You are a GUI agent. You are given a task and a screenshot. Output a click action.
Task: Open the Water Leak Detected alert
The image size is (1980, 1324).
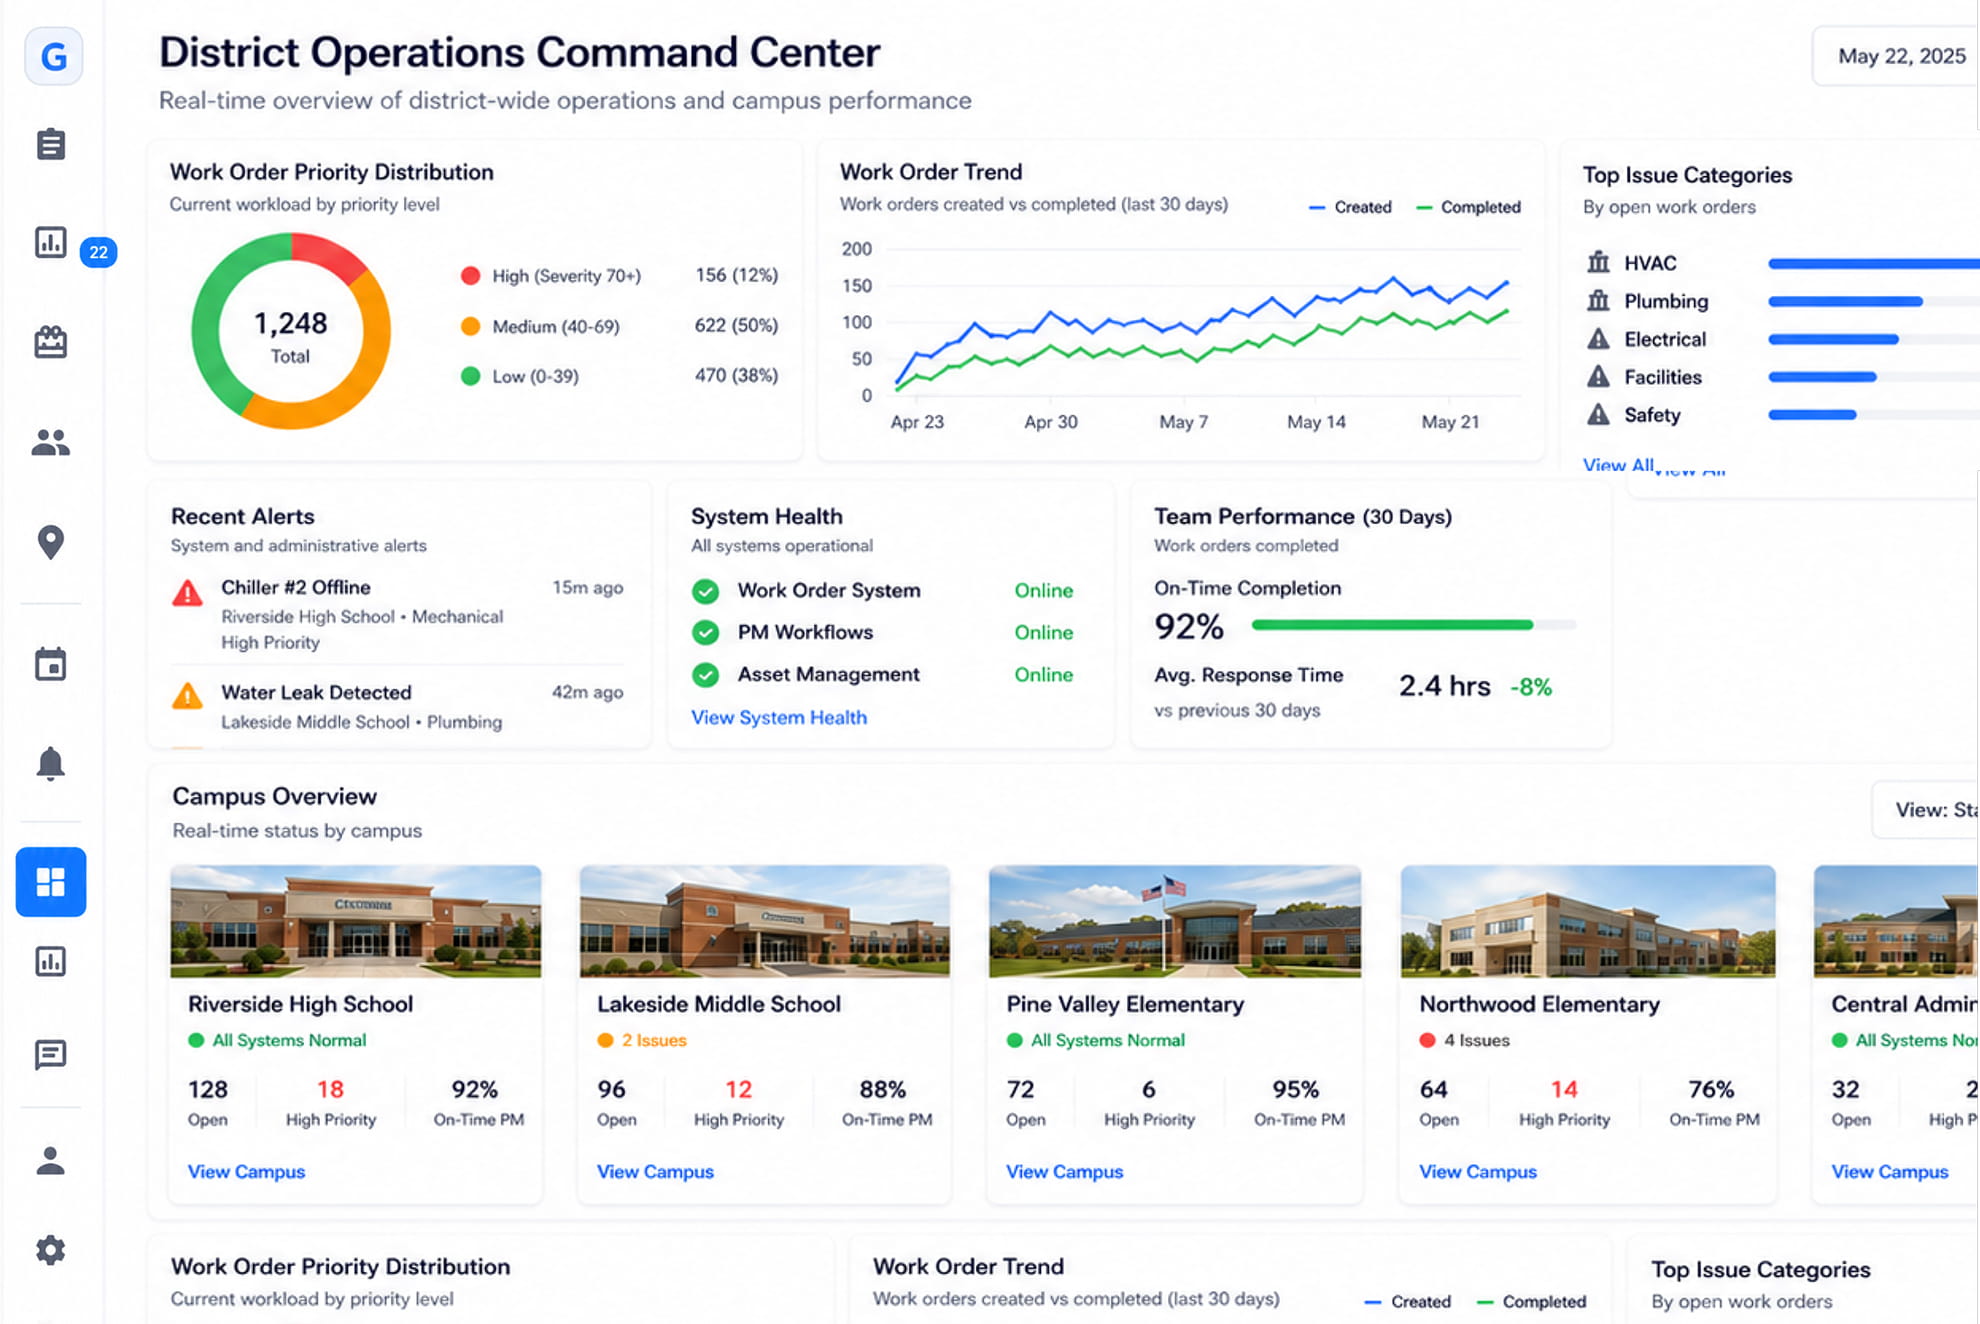point(398,706)
